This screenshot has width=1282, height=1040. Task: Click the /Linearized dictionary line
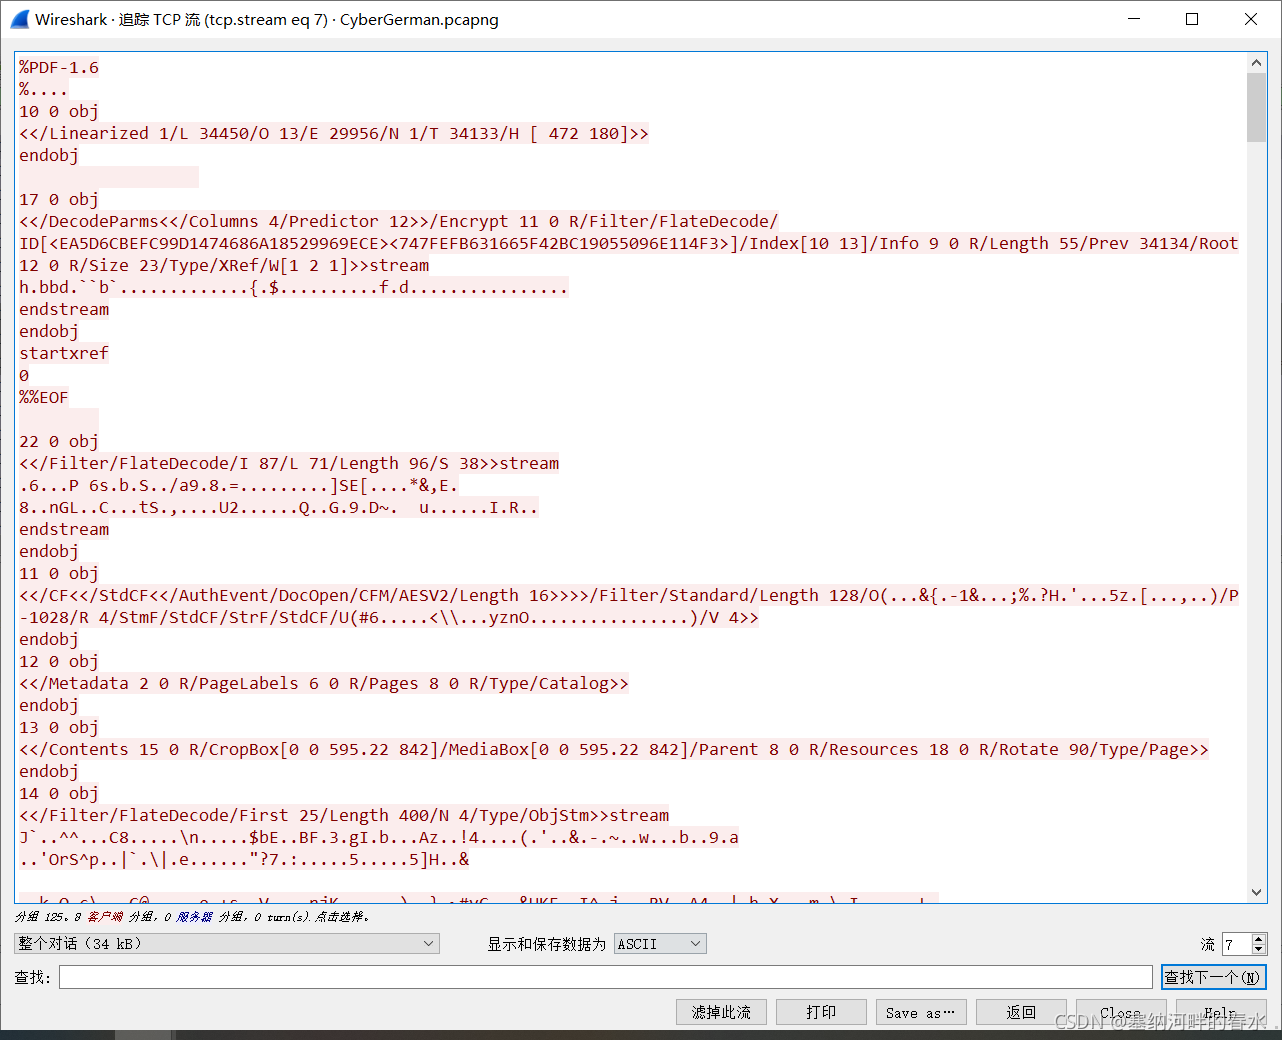334,133
